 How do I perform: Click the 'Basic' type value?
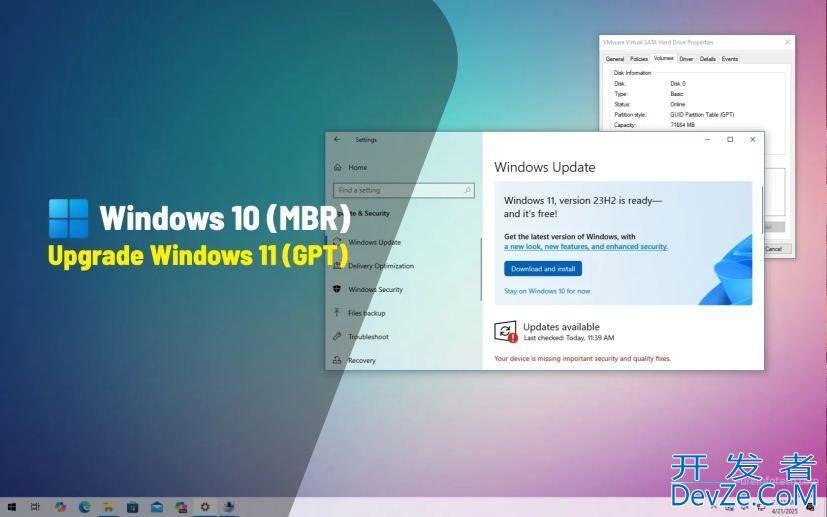(677, 94)
